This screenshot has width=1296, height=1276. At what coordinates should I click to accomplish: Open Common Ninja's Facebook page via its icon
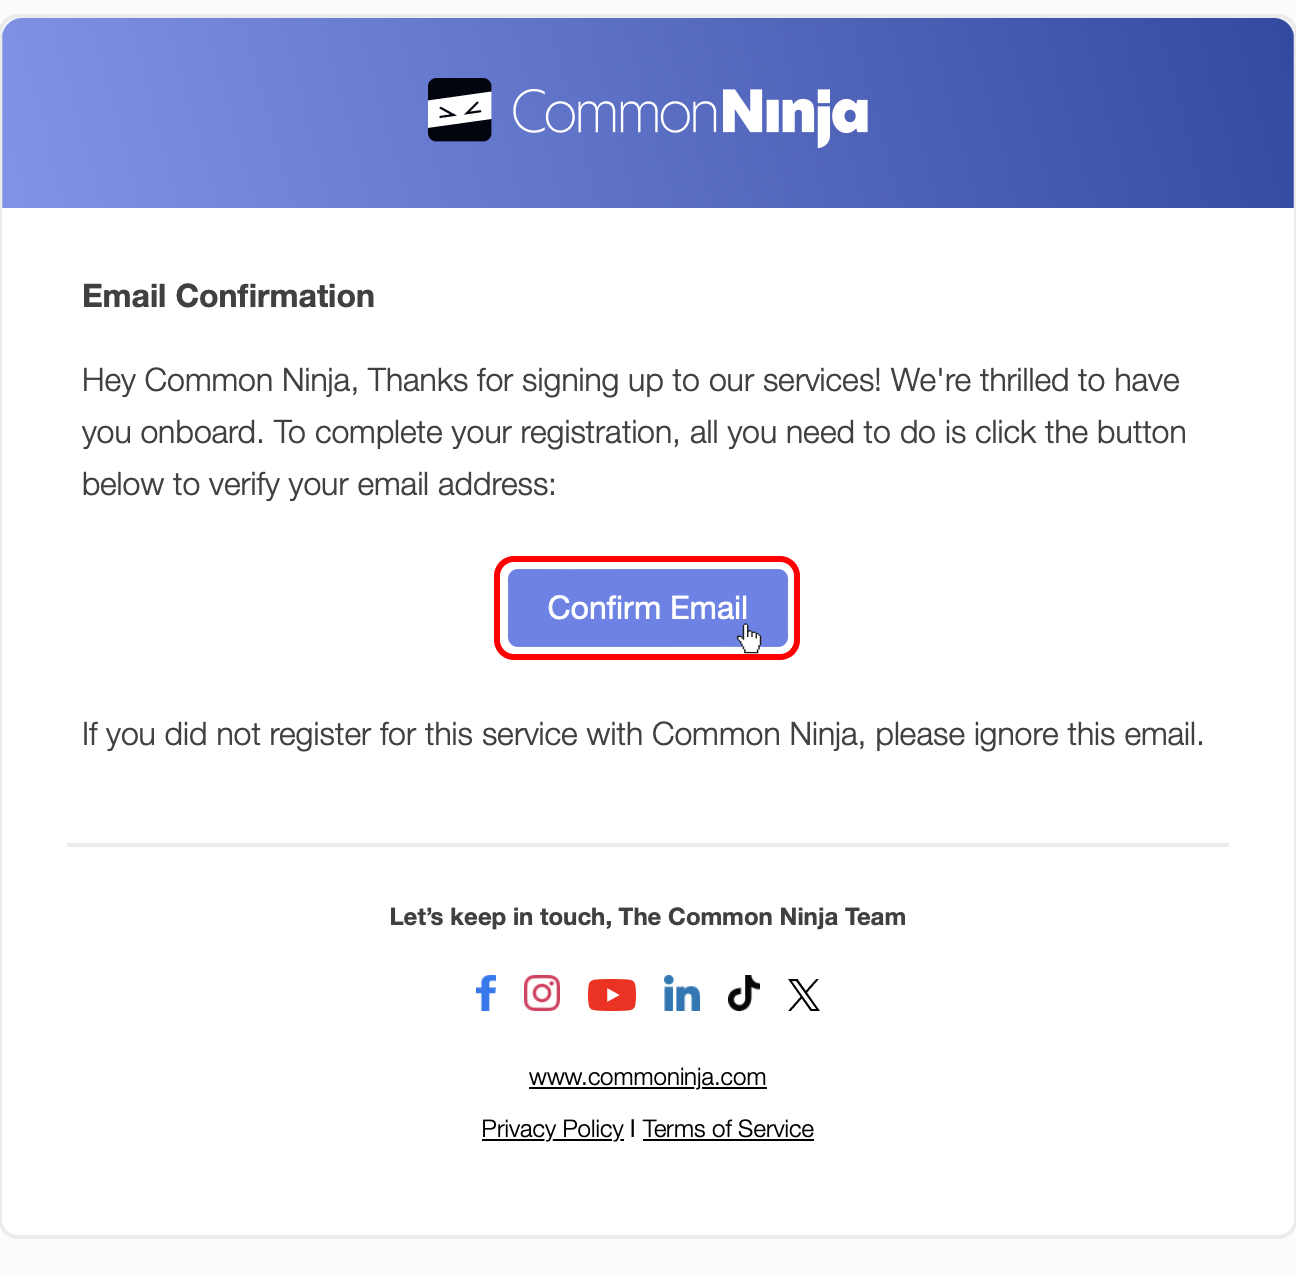point(486,993)
